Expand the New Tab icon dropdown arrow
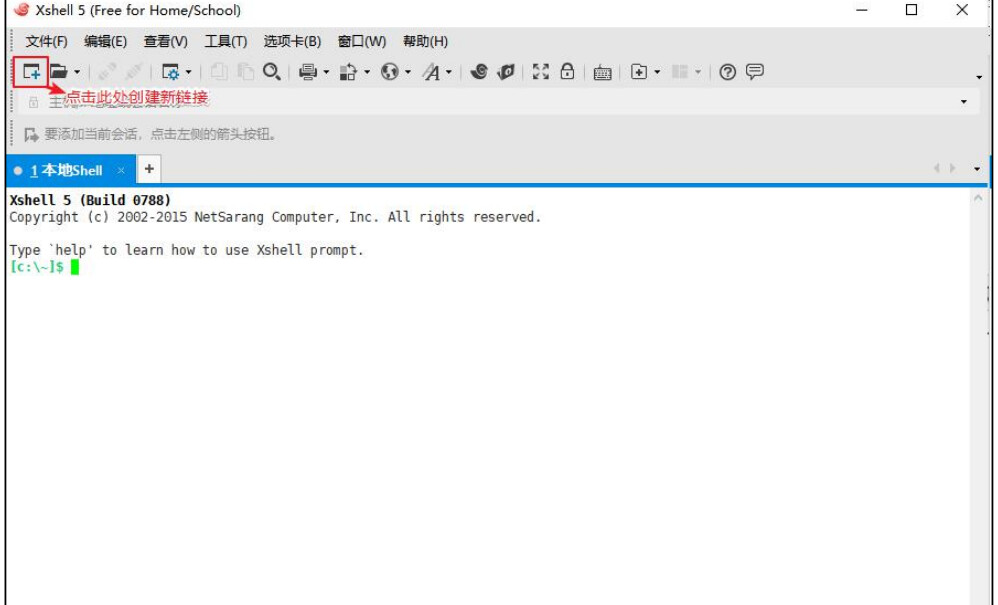The image size is (998, 605). click(657, 73)
